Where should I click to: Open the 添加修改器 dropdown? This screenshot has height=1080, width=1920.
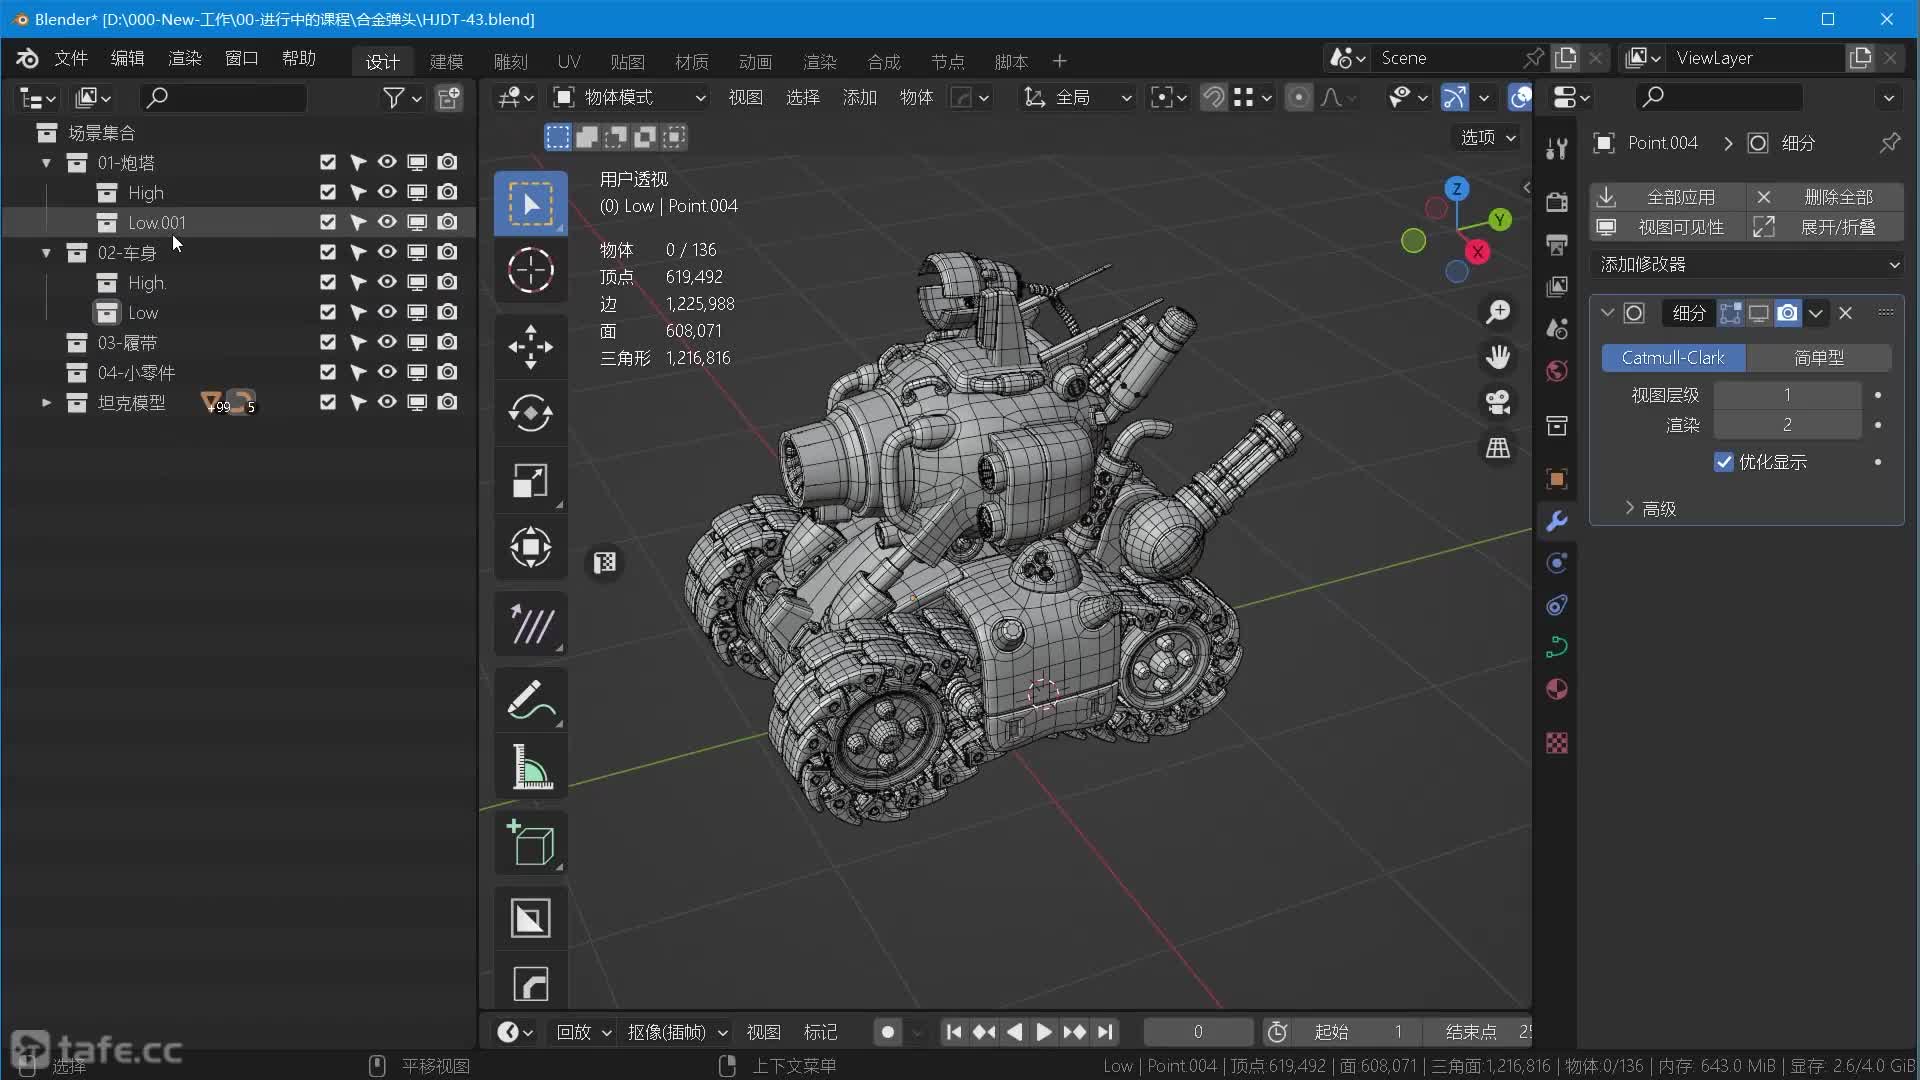[x=1748, y=264]
